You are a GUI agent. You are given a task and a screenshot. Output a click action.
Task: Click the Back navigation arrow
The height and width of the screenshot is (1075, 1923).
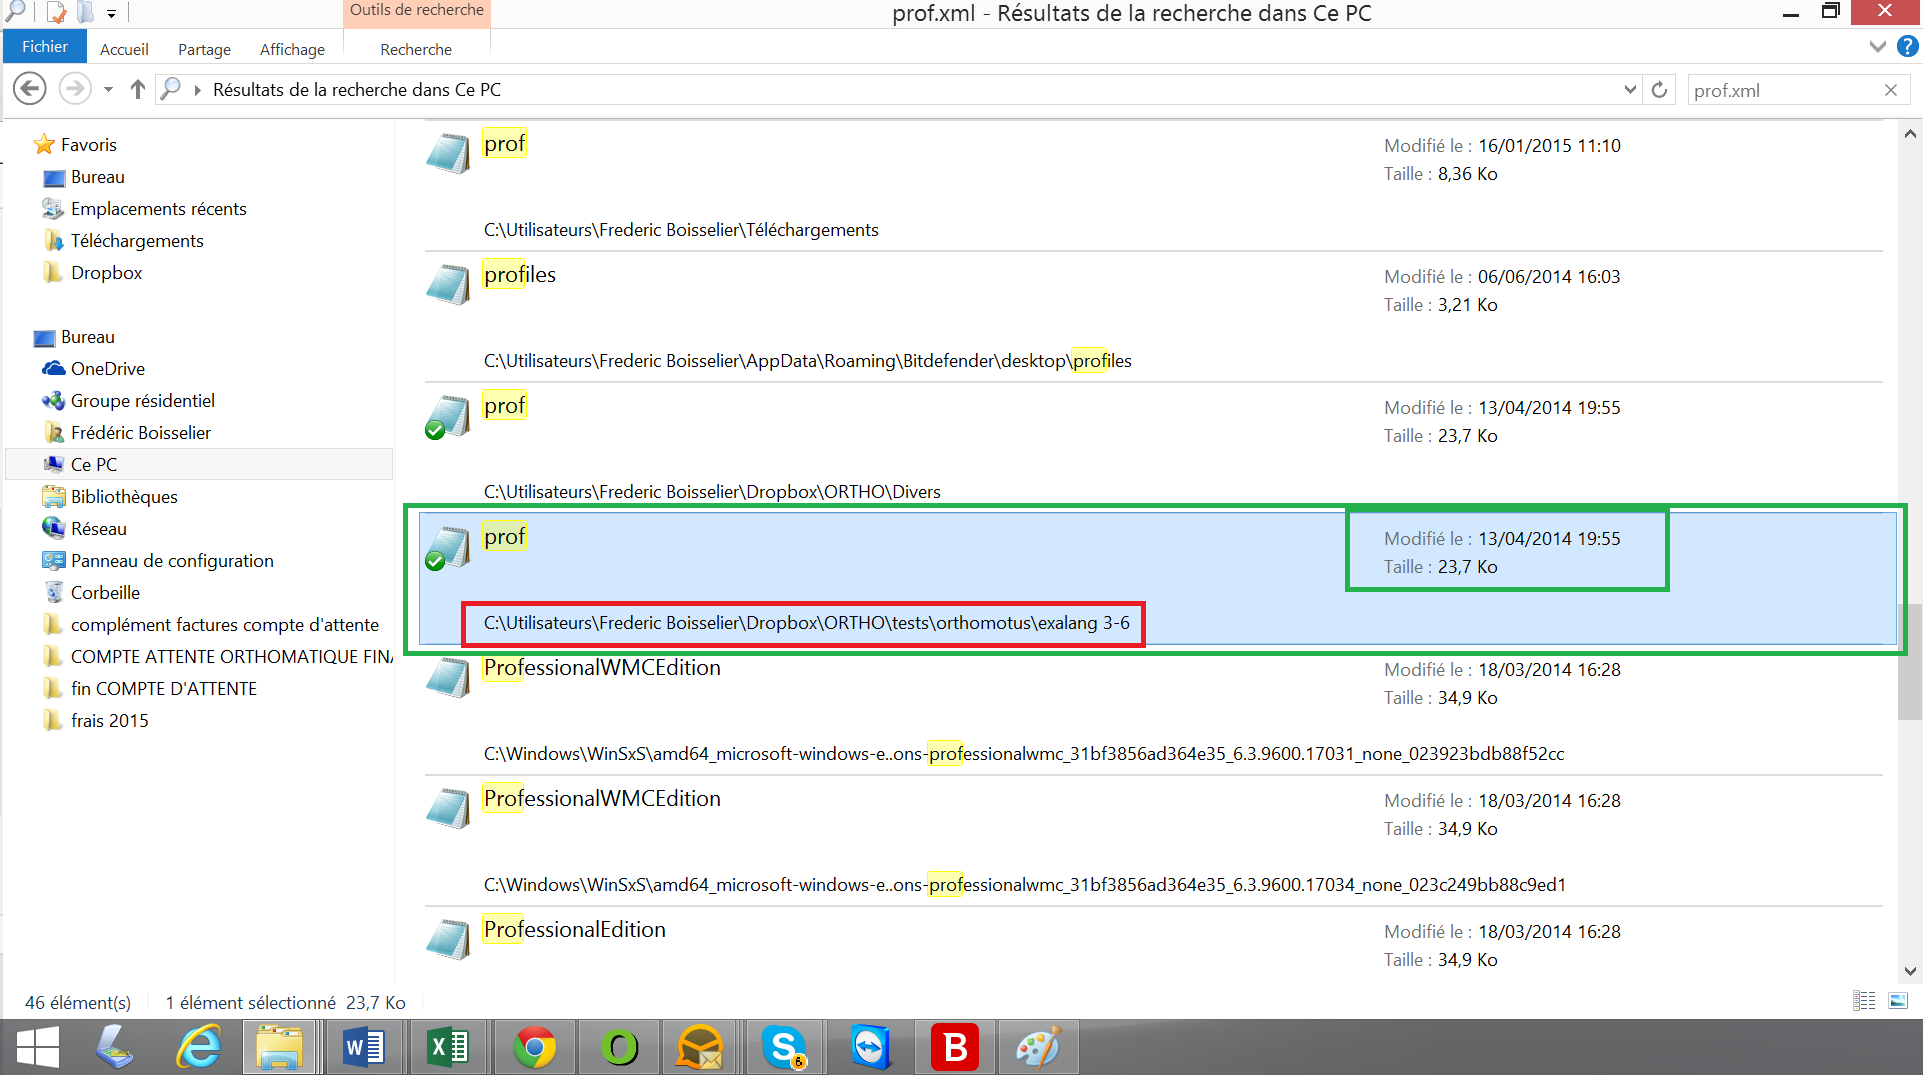coord(30,89)
